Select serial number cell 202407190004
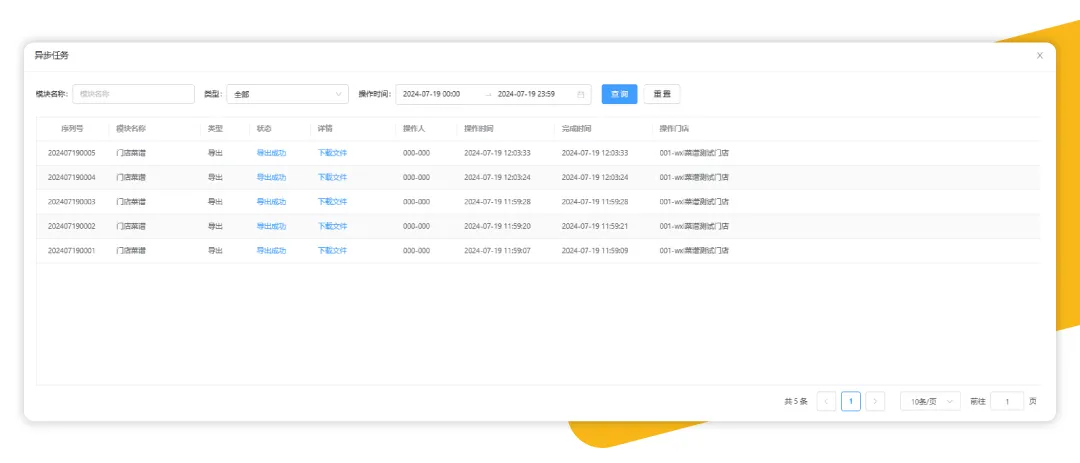The width and height of the screenshot is (1080, 463). click(x=72, y=177)
